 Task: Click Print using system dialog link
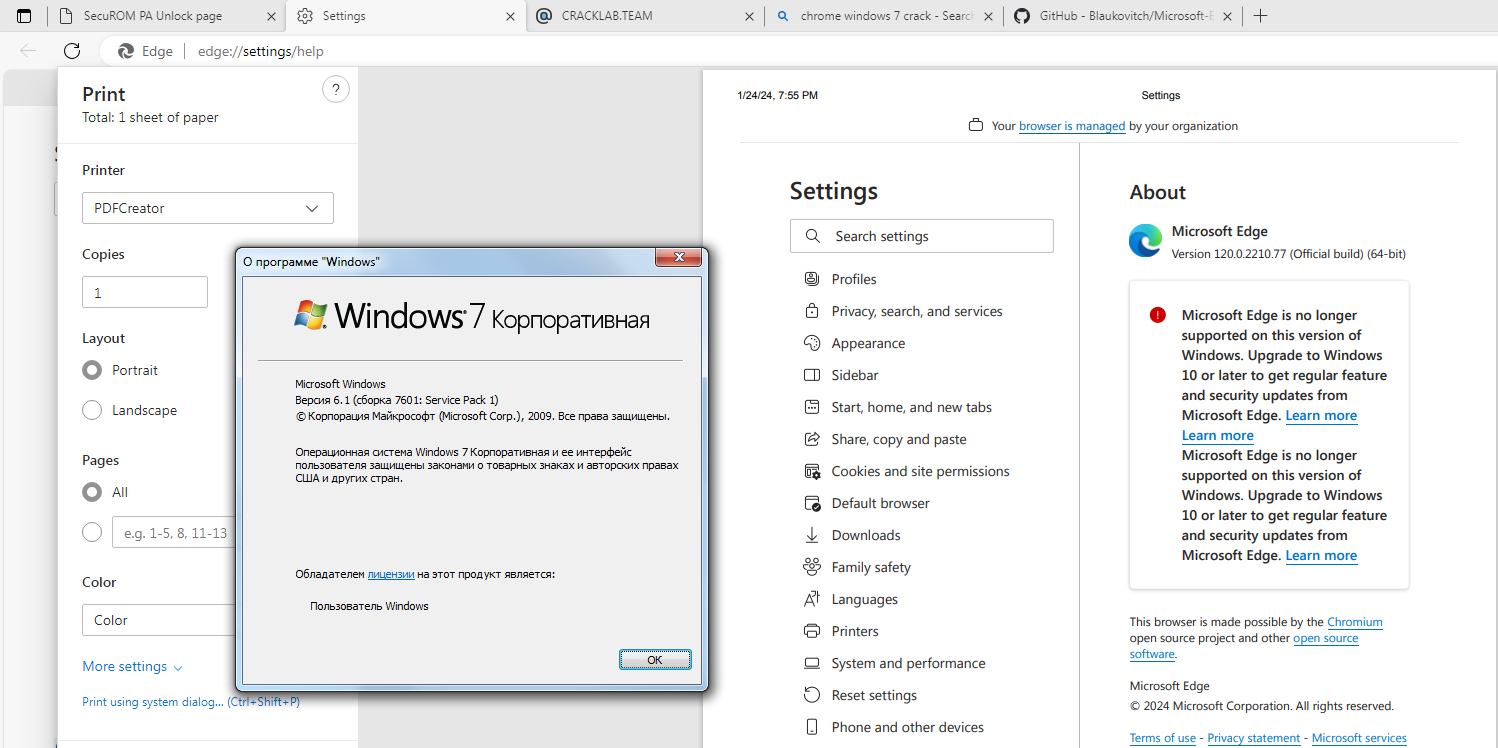tap(191, 702)
